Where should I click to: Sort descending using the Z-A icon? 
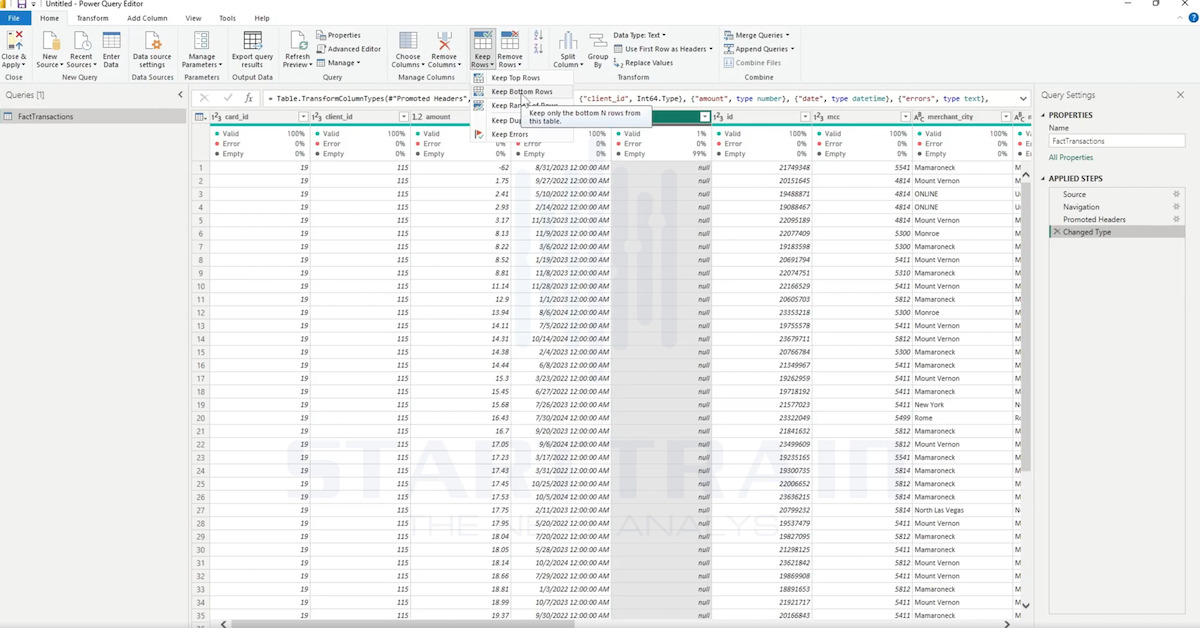click(539, 48)
